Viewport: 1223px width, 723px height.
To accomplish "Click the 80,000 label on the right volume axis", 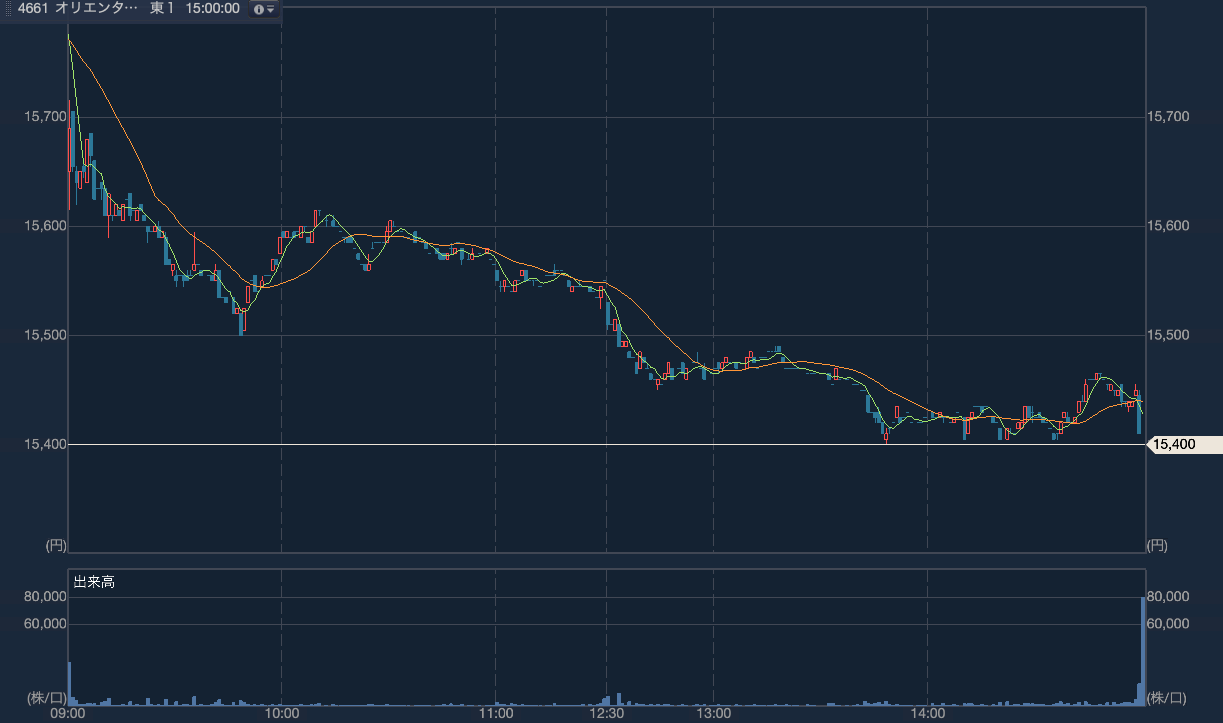I will tap(1167, 597).
